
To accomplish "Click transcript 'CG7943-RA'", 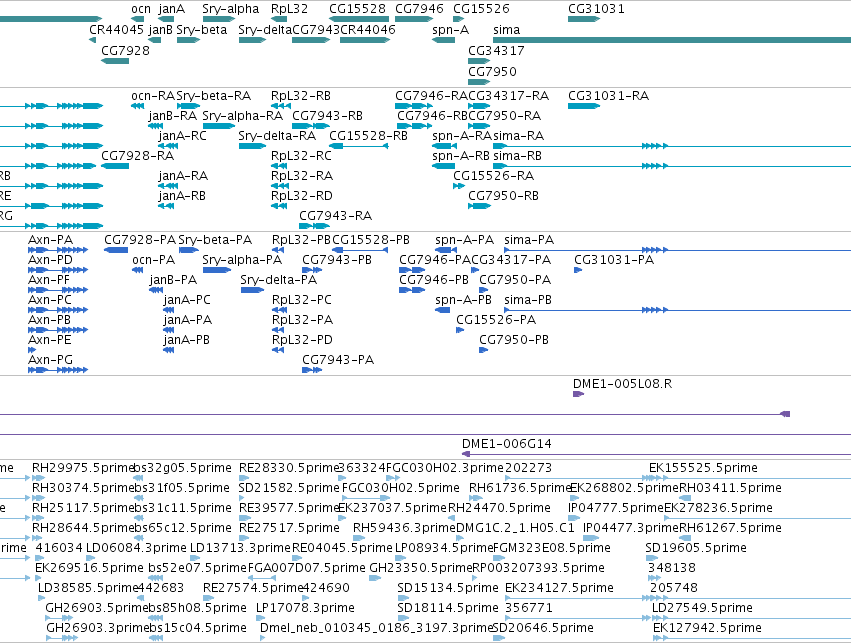I will point(335,216).
